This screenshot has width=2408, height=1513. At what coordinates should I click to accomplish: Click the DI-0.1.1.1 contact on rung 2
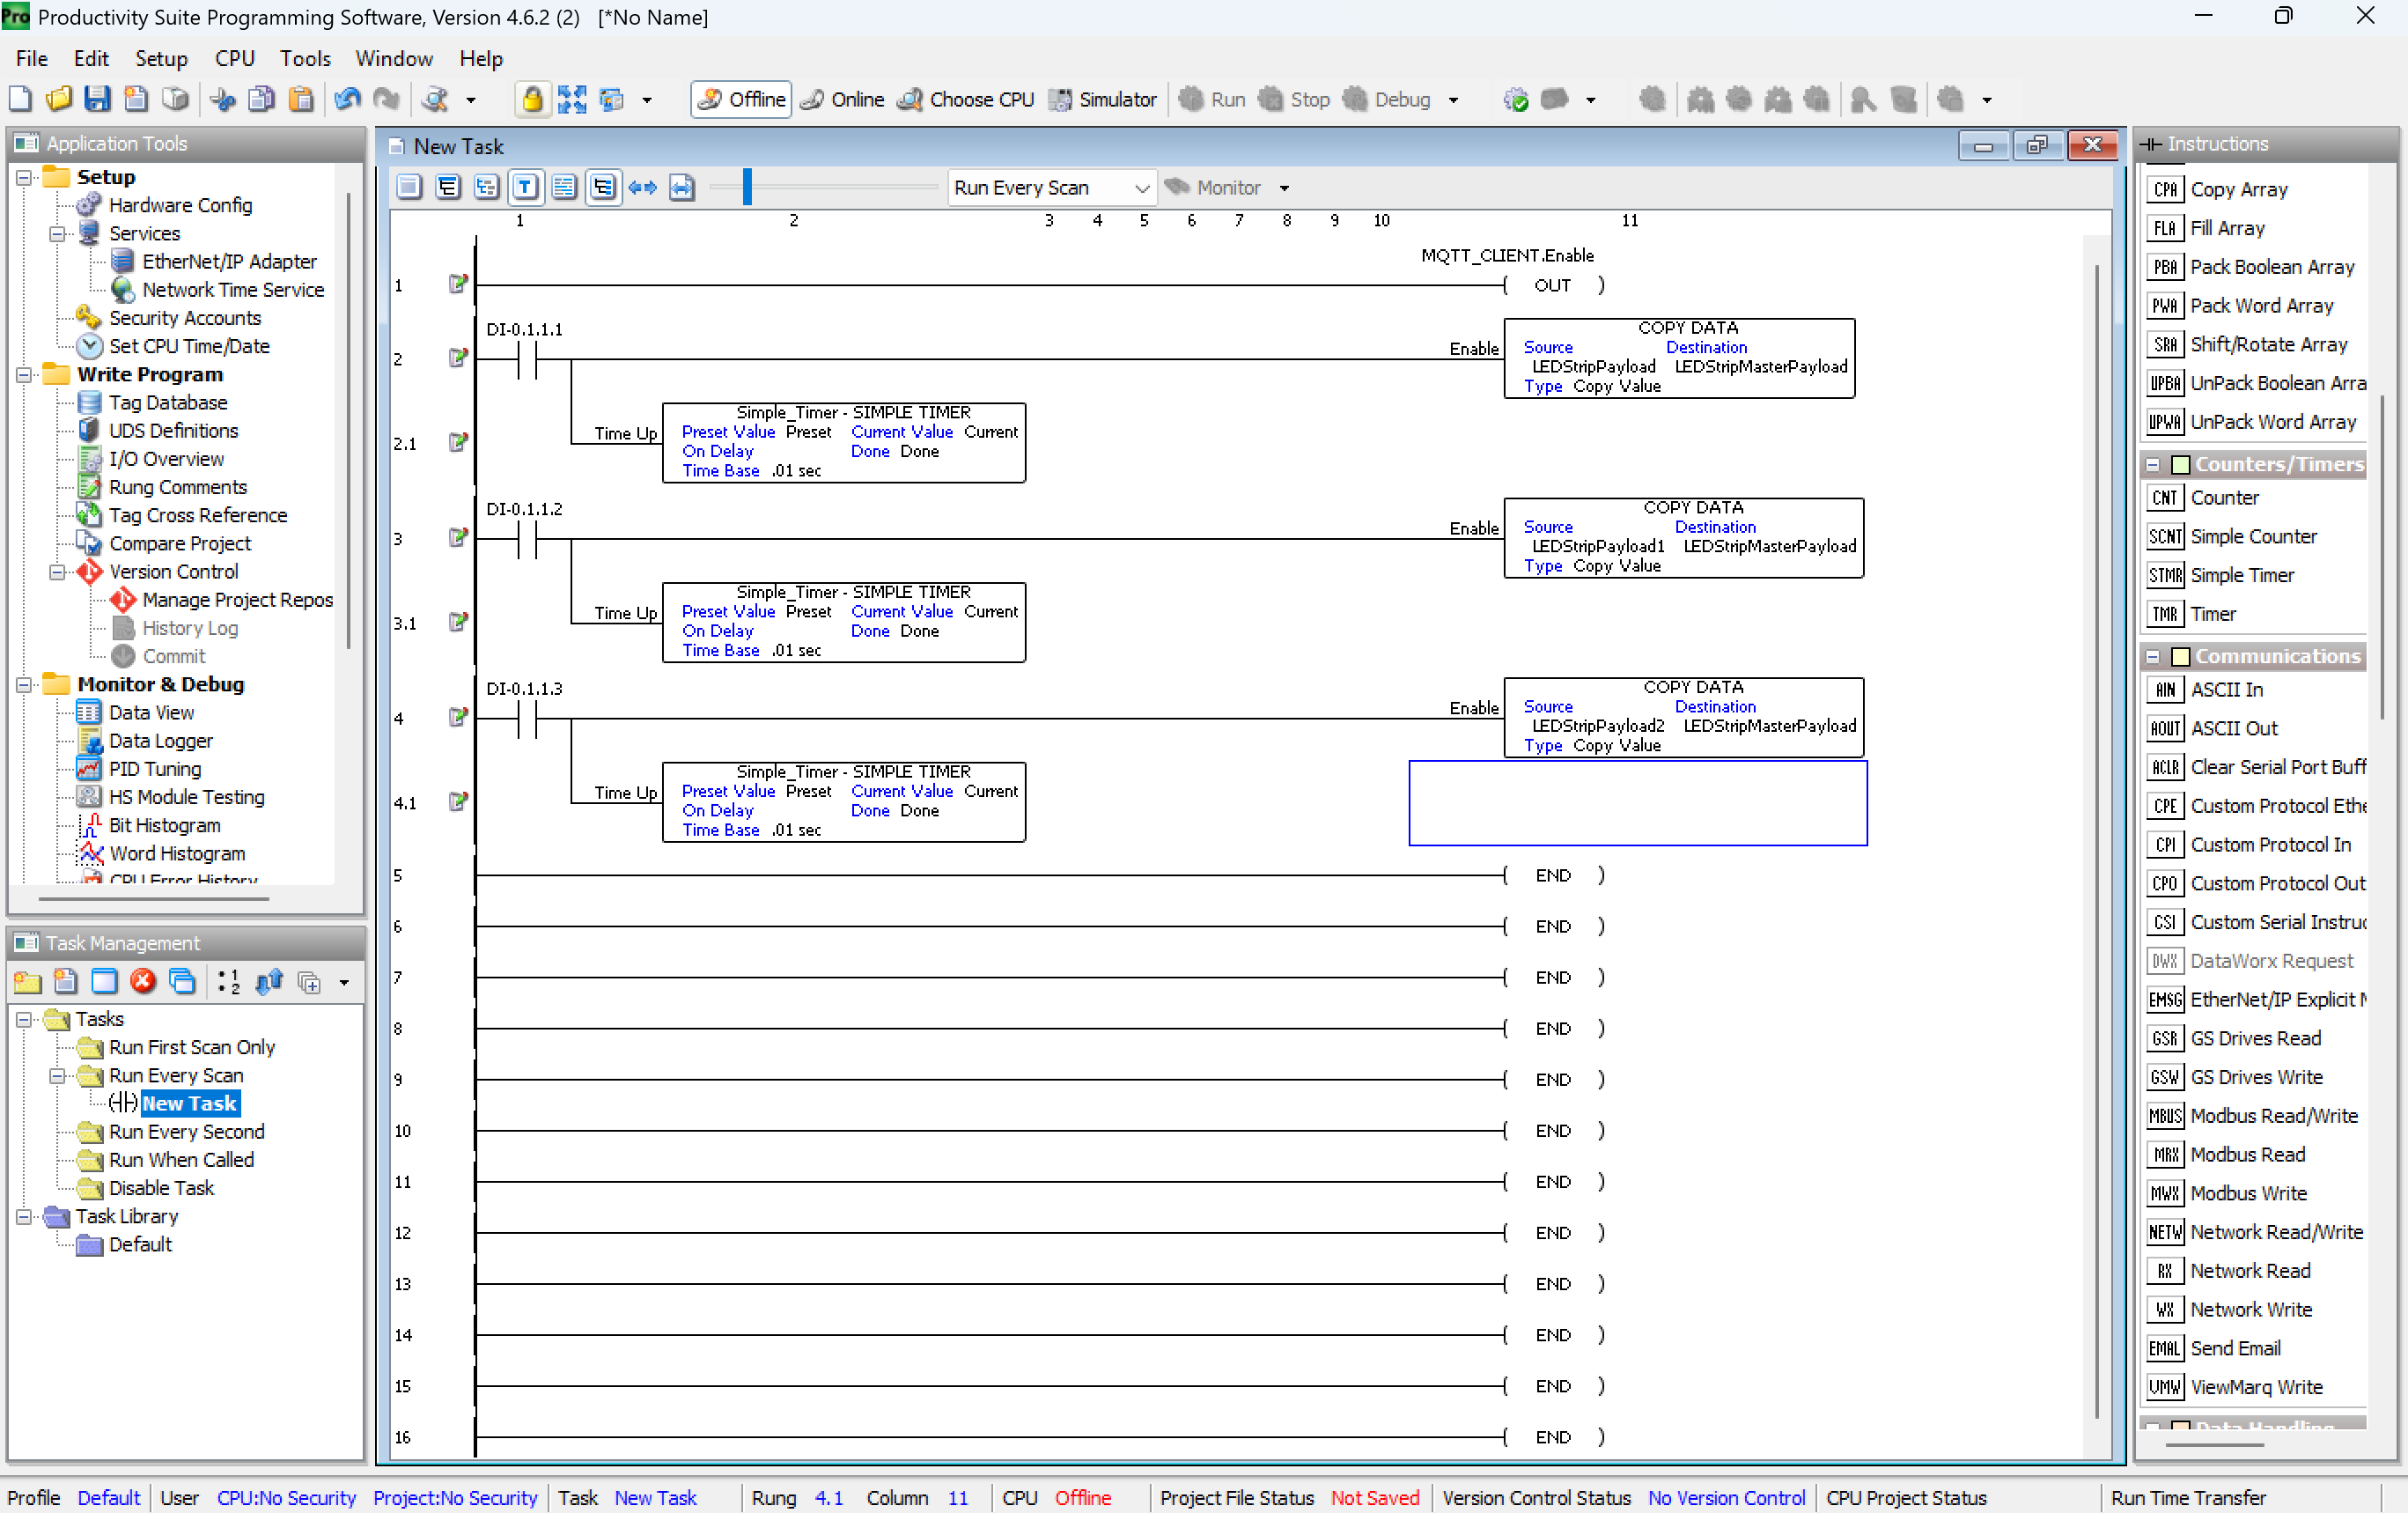[x=527, y=358]
